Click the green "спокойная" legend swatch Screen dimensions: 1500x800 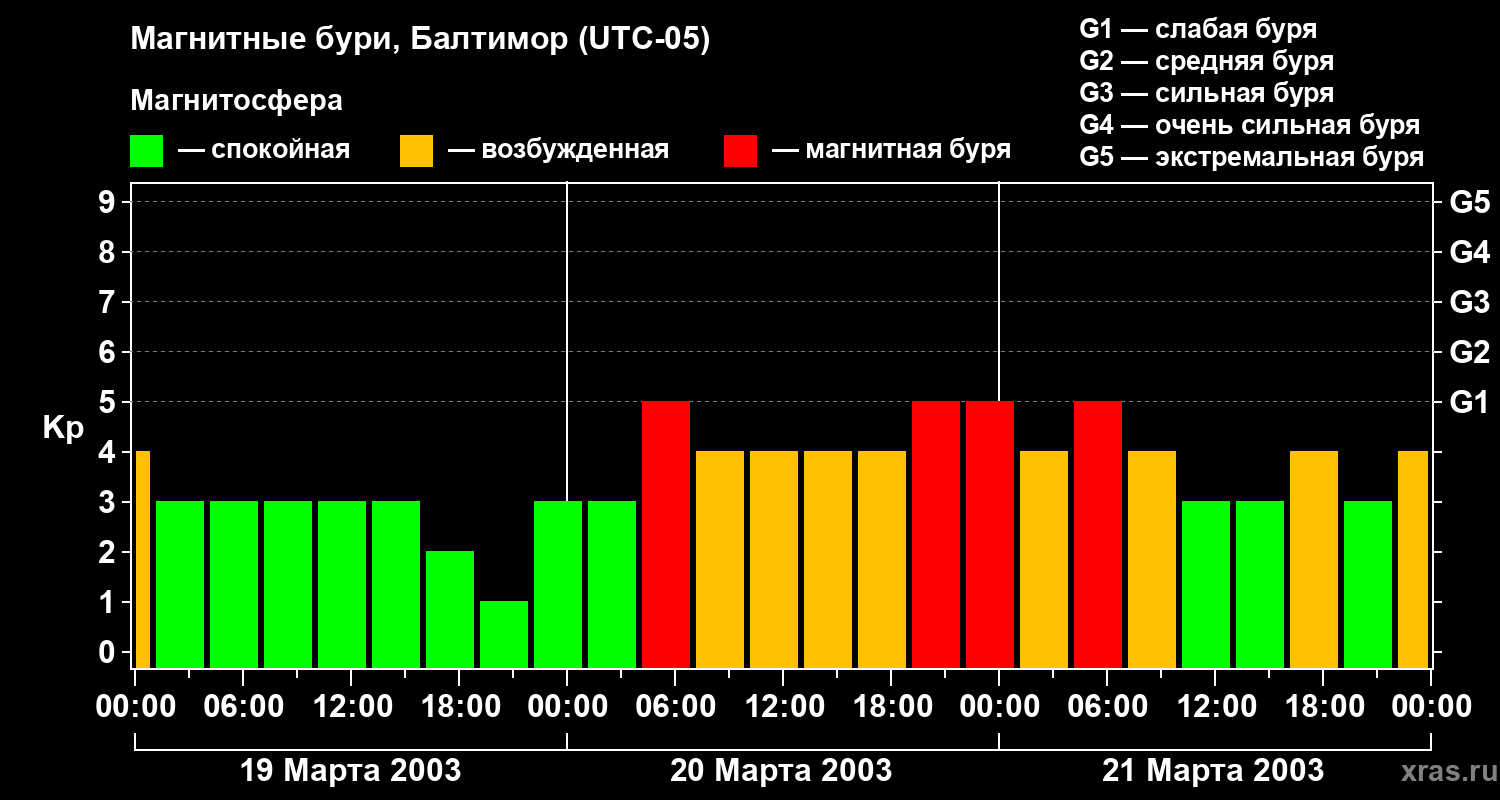point(146,151)
